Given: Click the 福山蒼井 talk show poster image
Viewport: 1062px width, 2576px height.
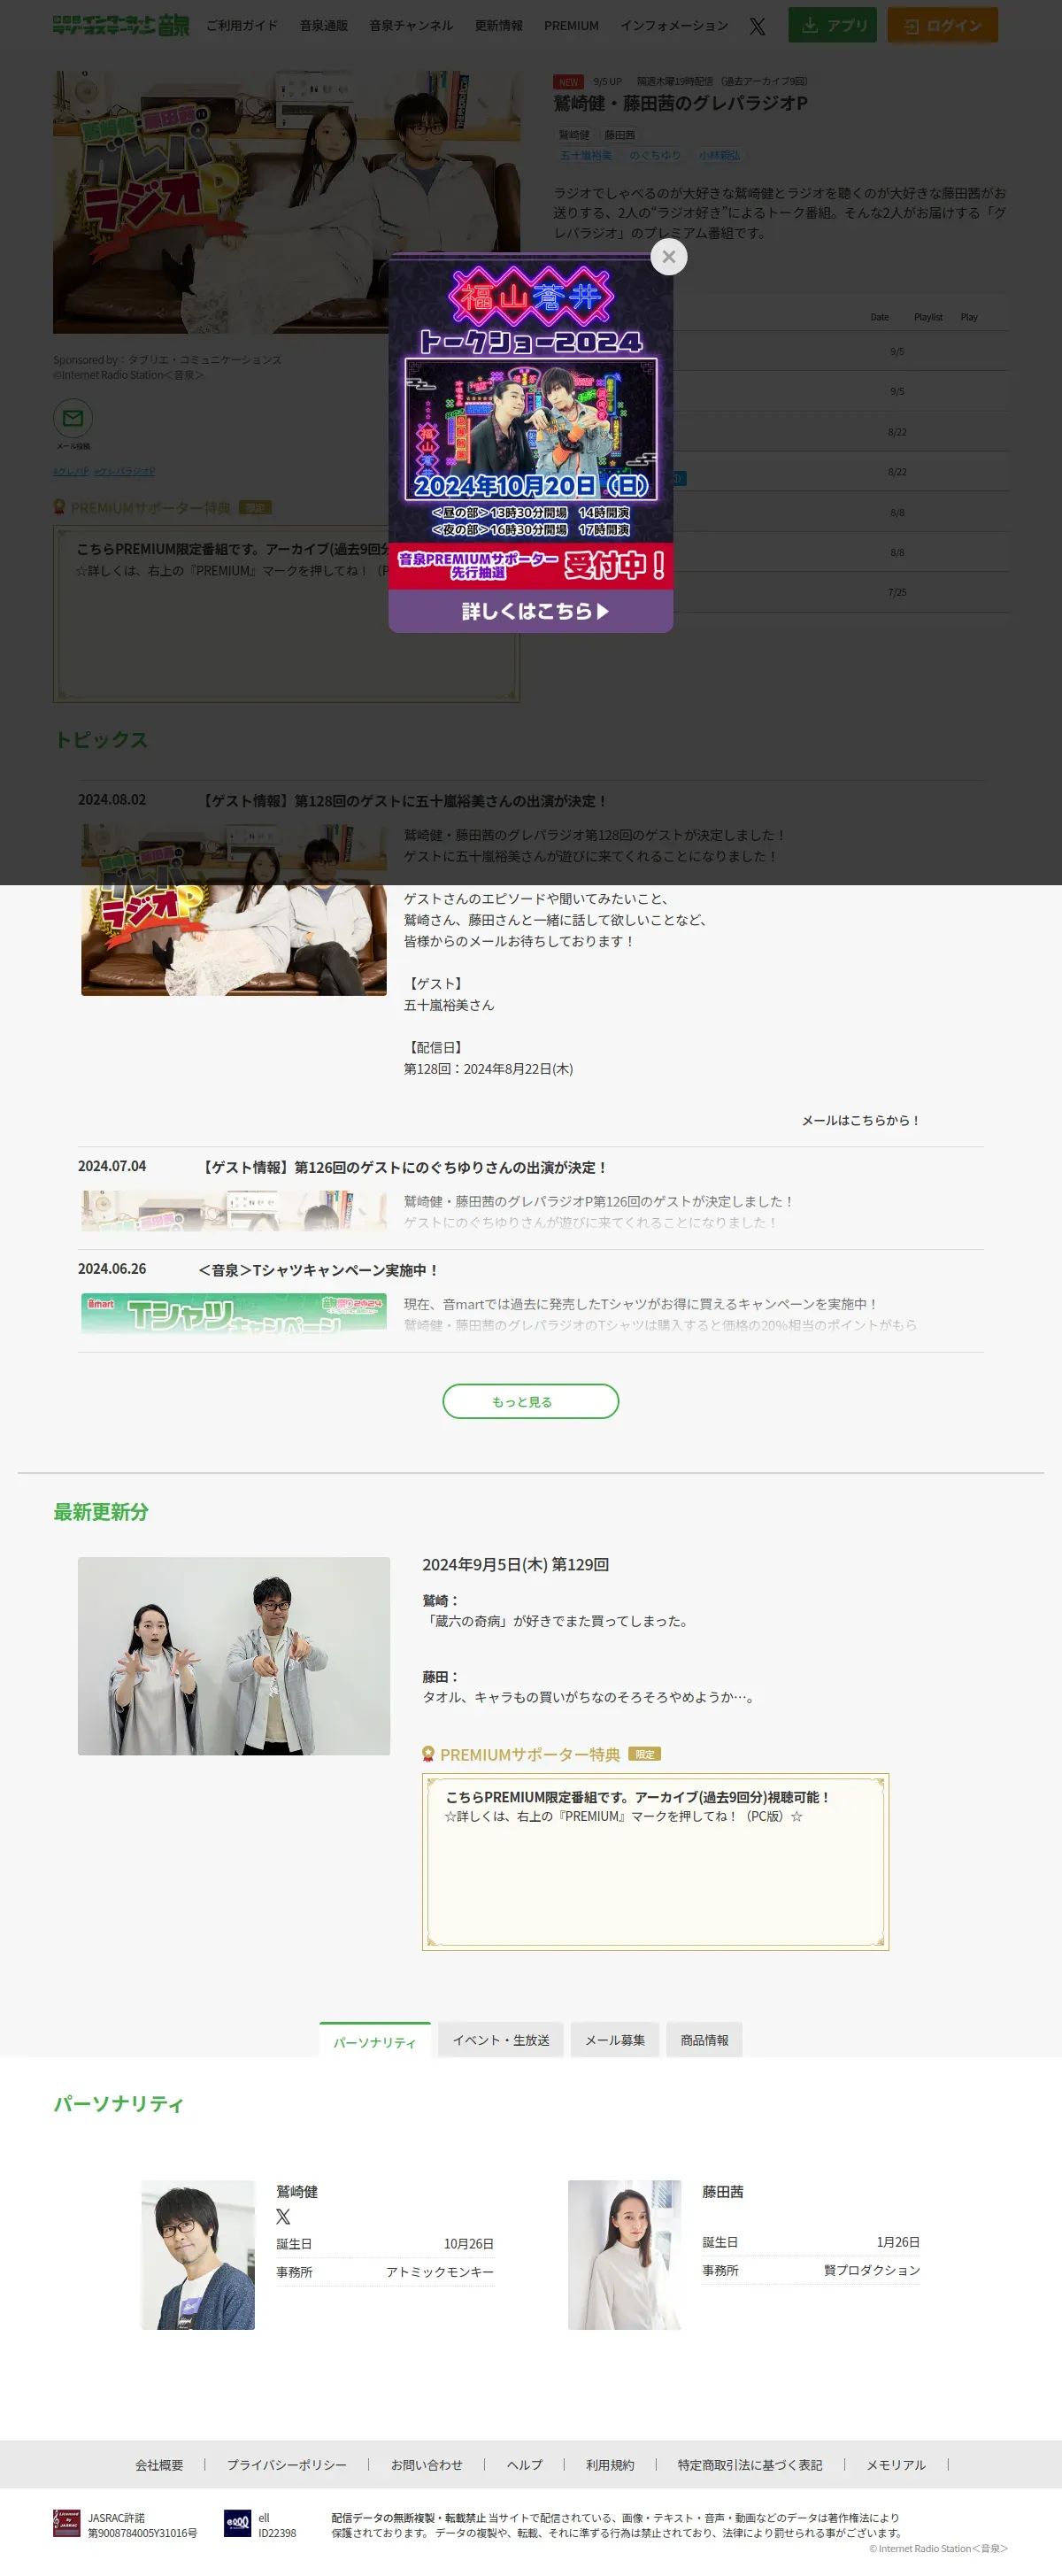Looking at the screenshot, I should click(531, 421).
